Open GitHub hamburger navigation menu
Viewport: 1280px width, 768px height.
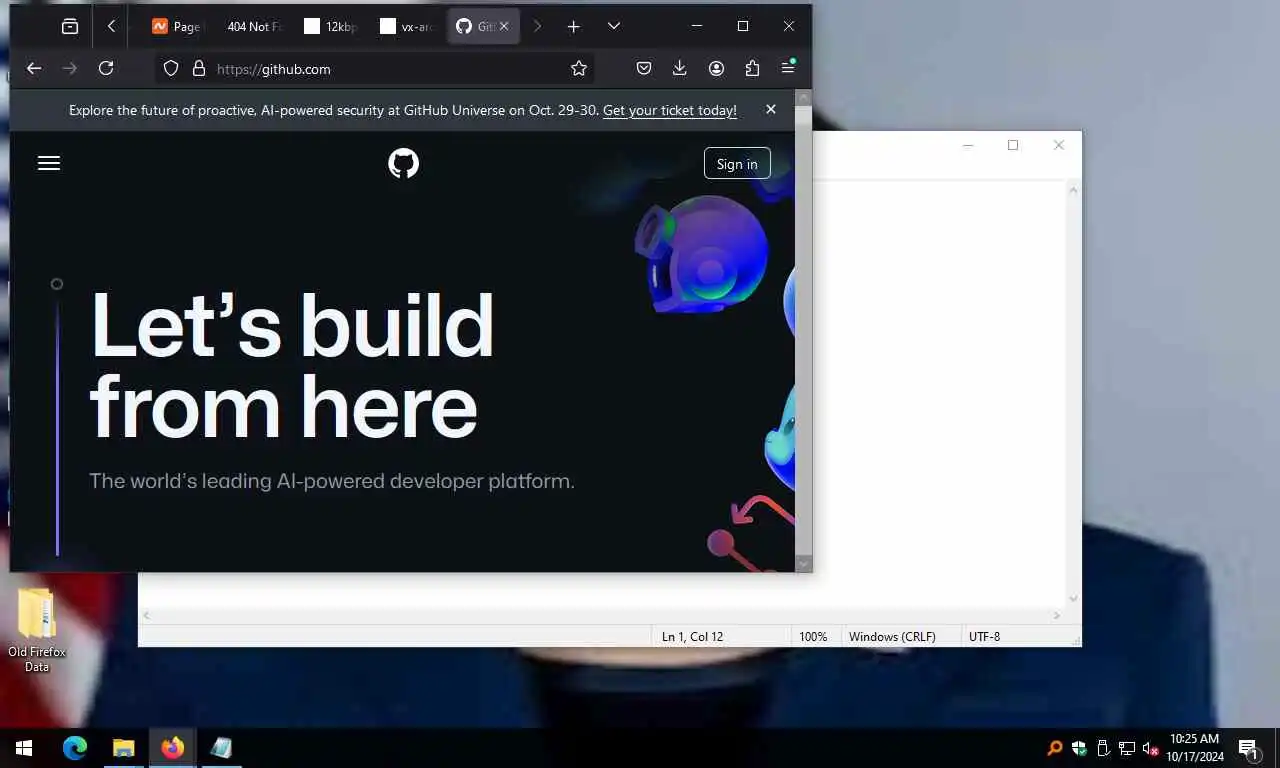coord(49,163)
